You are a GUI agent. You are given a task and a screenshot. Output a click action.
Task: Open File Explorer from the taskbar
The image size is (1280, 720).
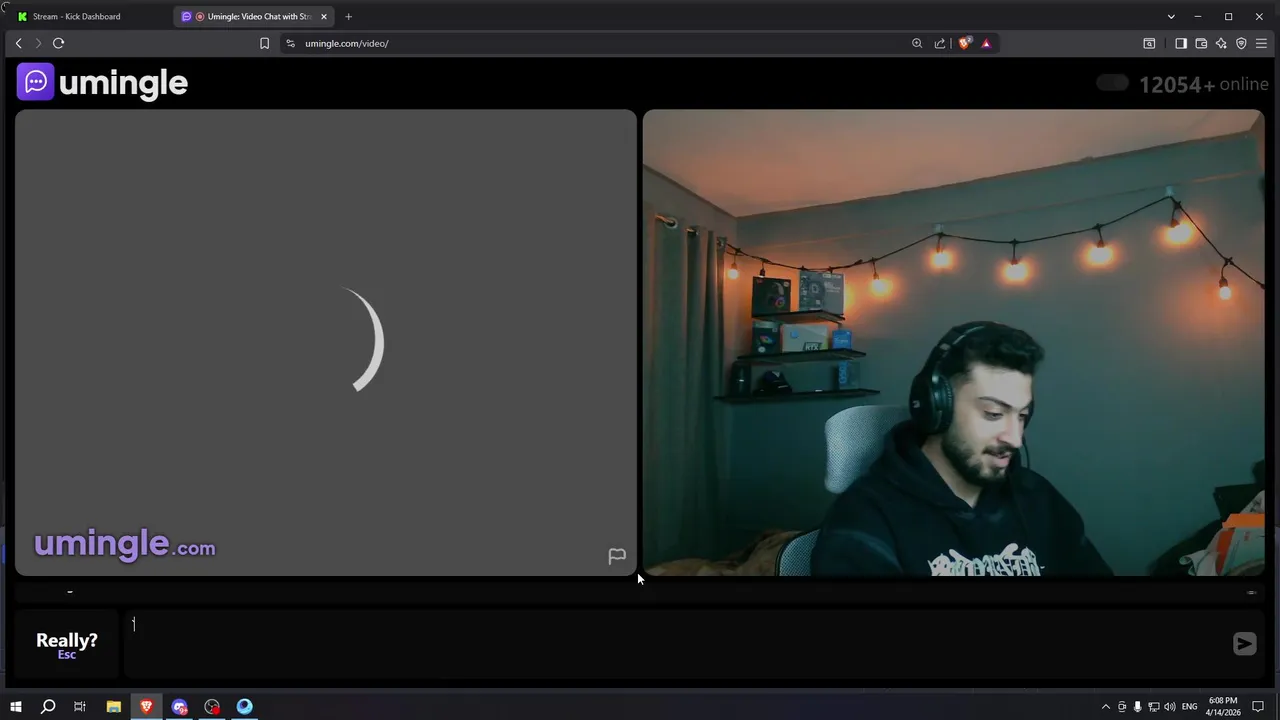click(113, 707)
